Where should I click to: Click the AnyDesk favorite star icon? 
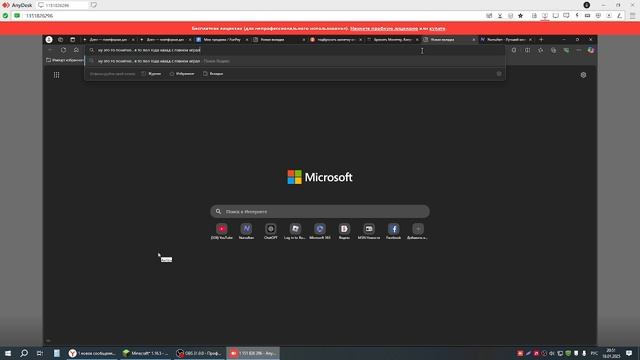tap(520, 16)
